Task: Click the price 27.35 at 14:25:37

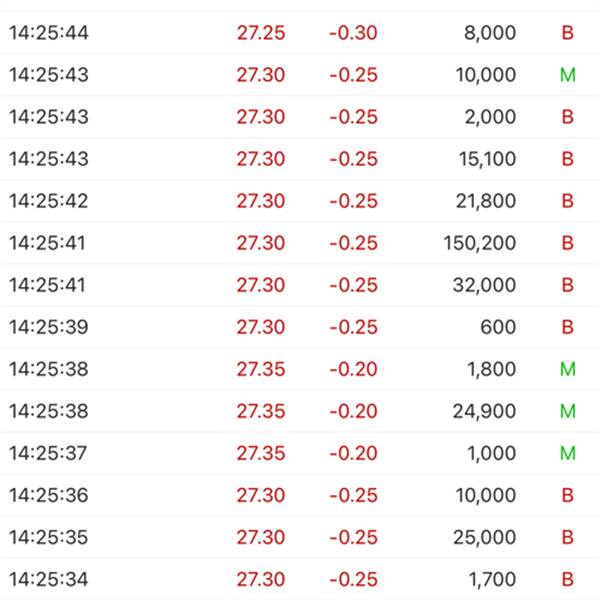Action: 261,453
